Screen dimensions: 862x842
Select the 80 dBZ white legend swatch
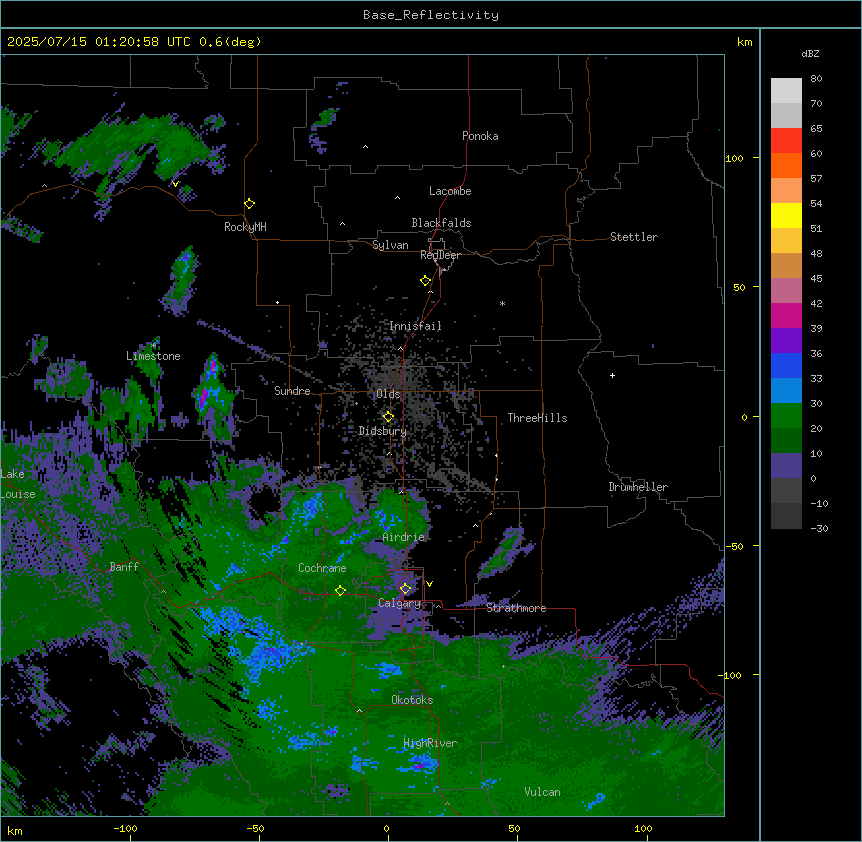pyautogui.click(x=786, y=90)
